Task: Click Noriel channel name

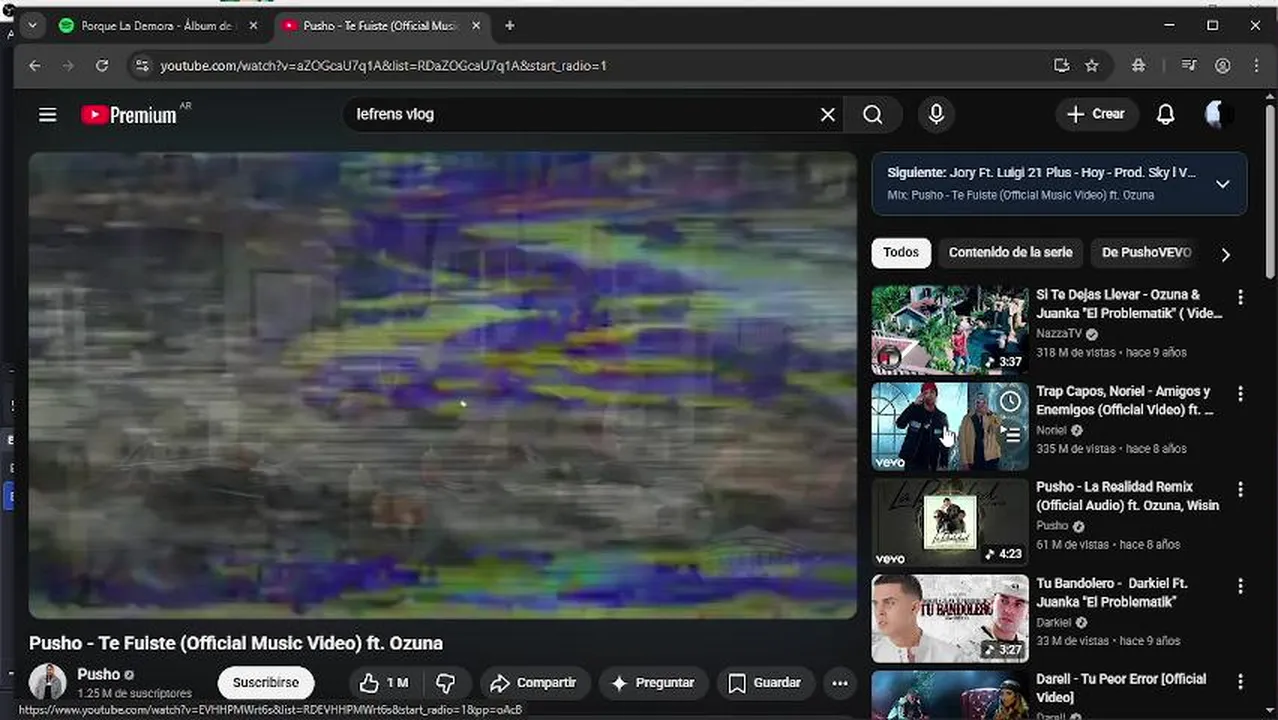Action: [1051, 430]
